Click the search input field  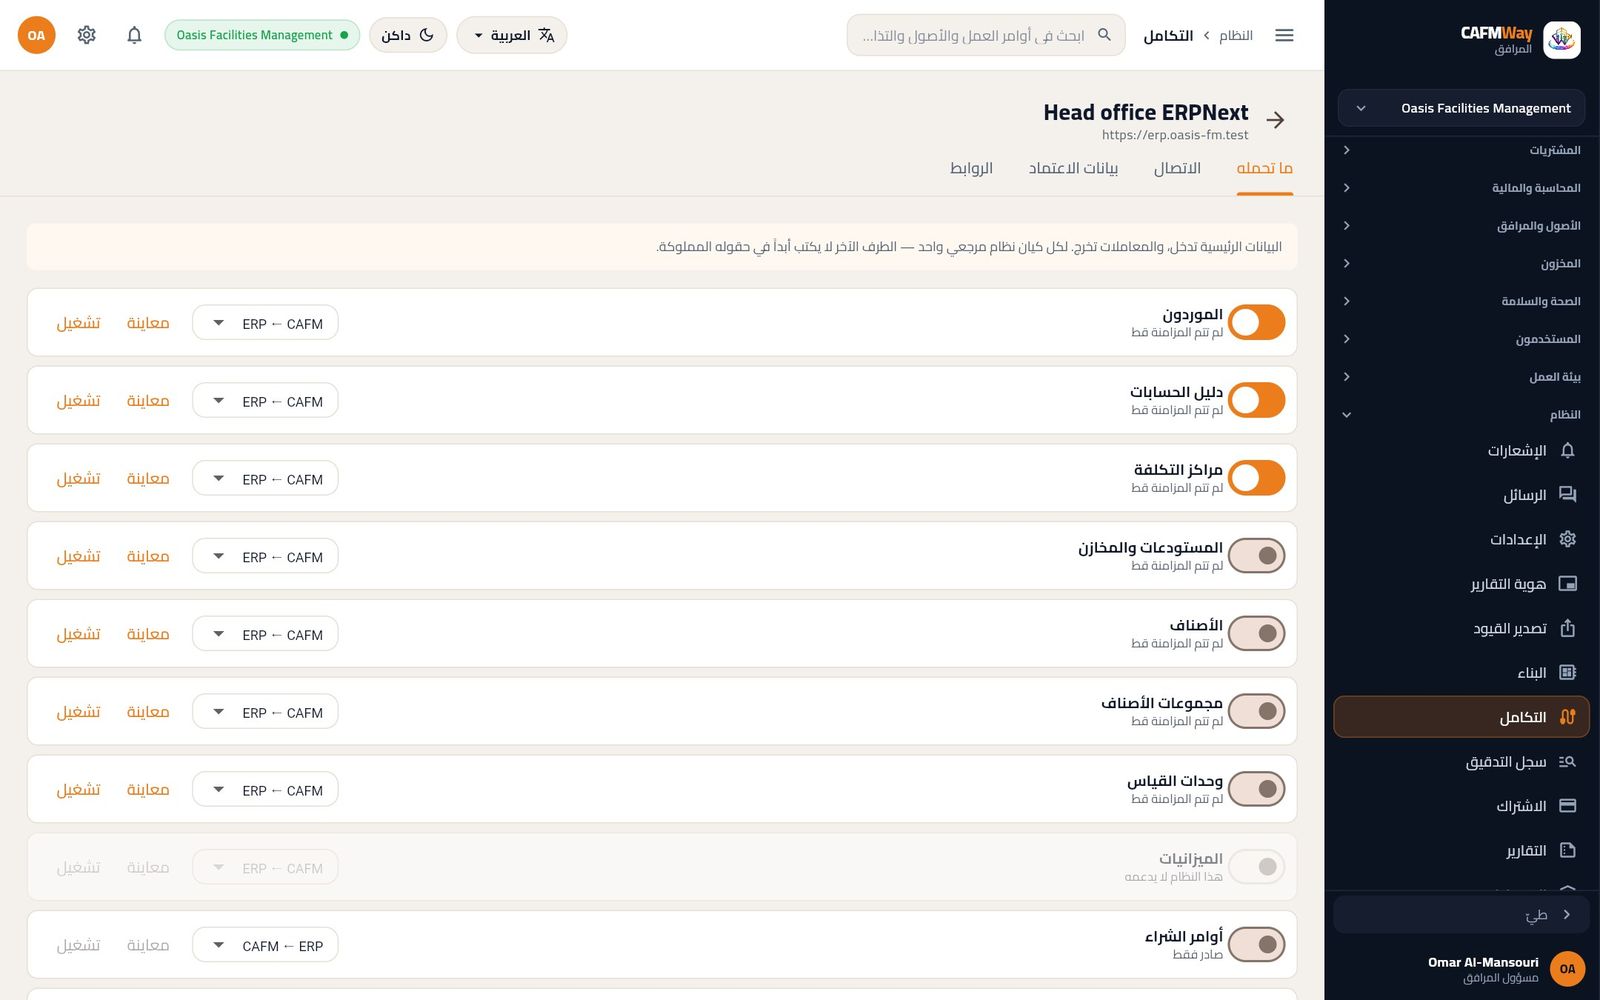[986, 35]
